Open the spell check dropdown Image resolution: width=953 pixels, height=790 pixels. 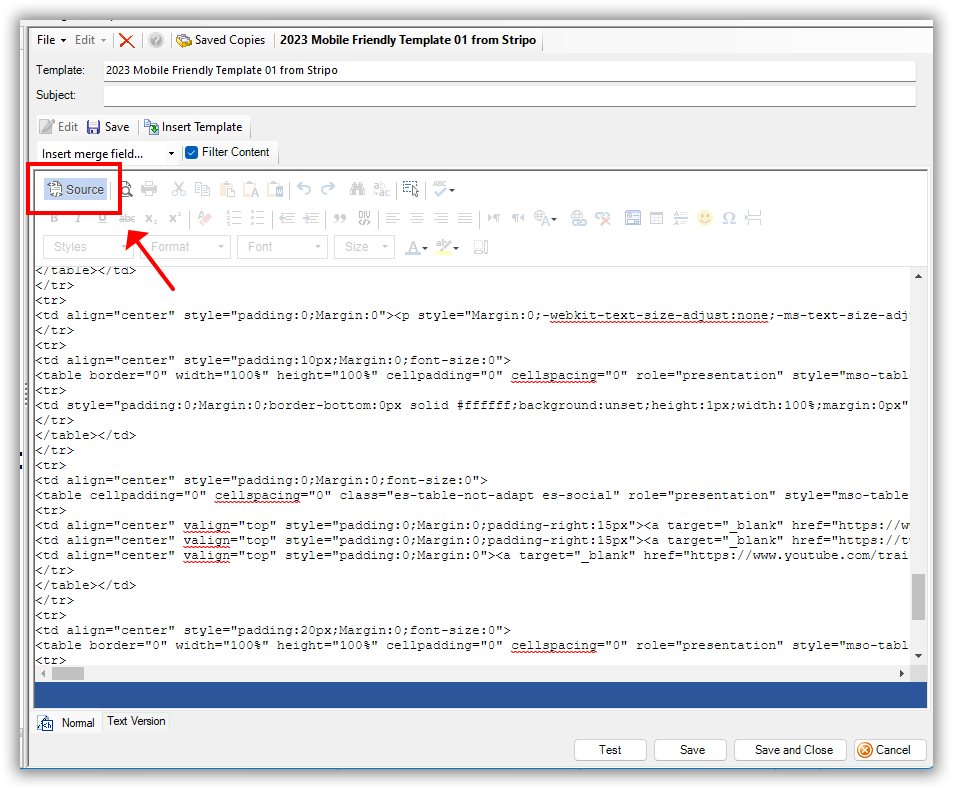click(x=444, y=189)
